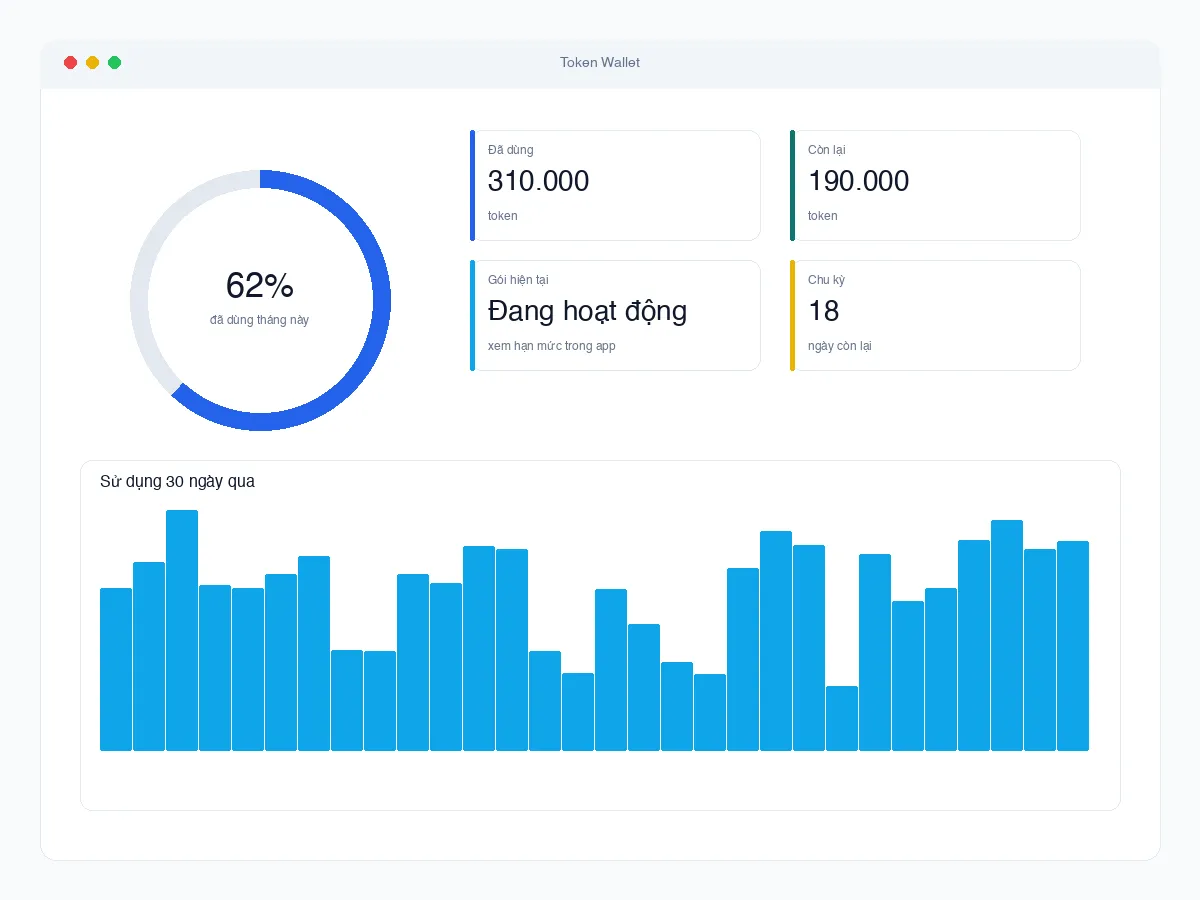Click the 62% value in the donut
Screen dimensions: 1200x900
(260, 286)
